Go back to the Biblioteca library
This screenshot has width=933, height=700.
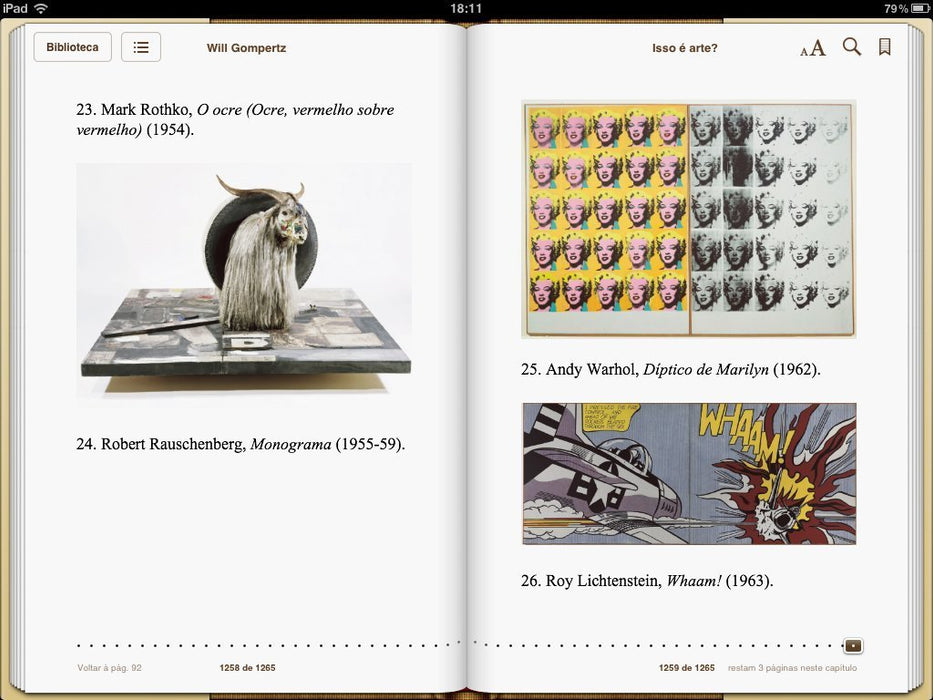point(72,47)
